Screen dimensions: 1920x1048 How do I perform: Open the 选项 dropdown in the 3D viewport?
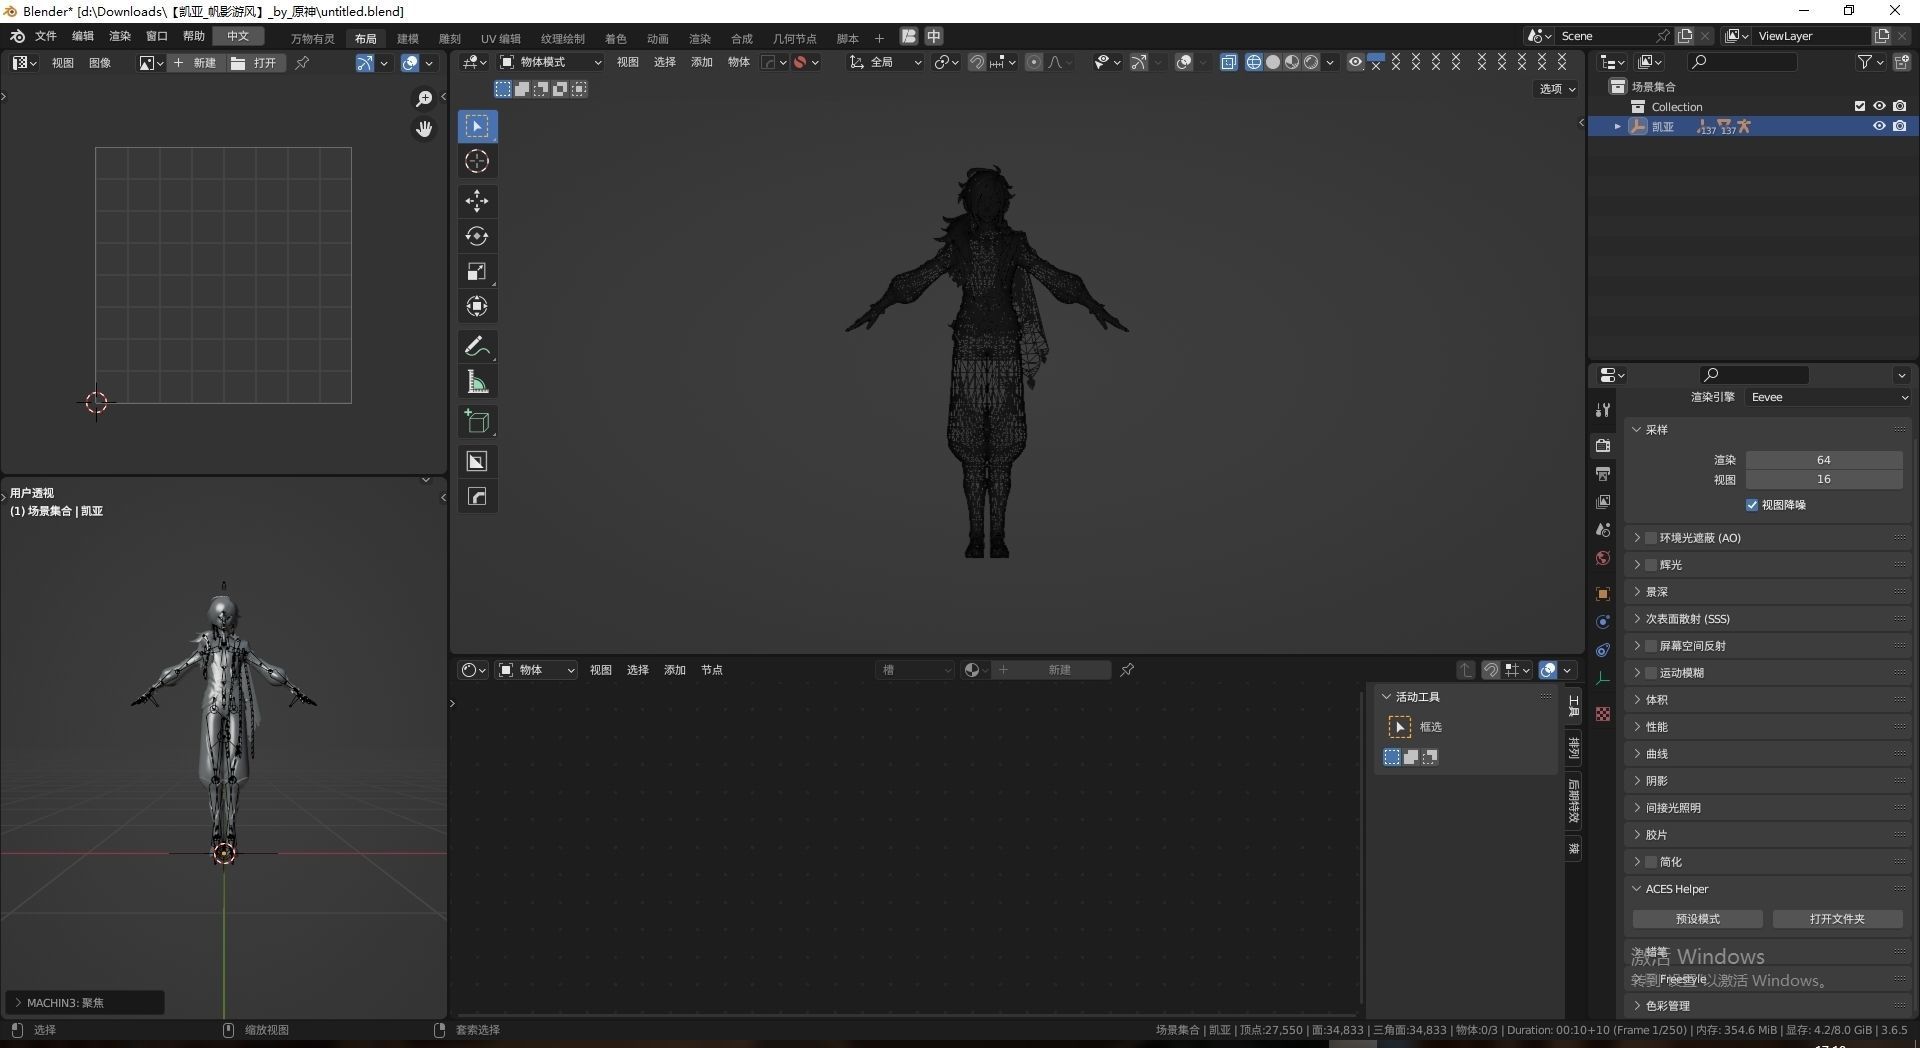1557,89
